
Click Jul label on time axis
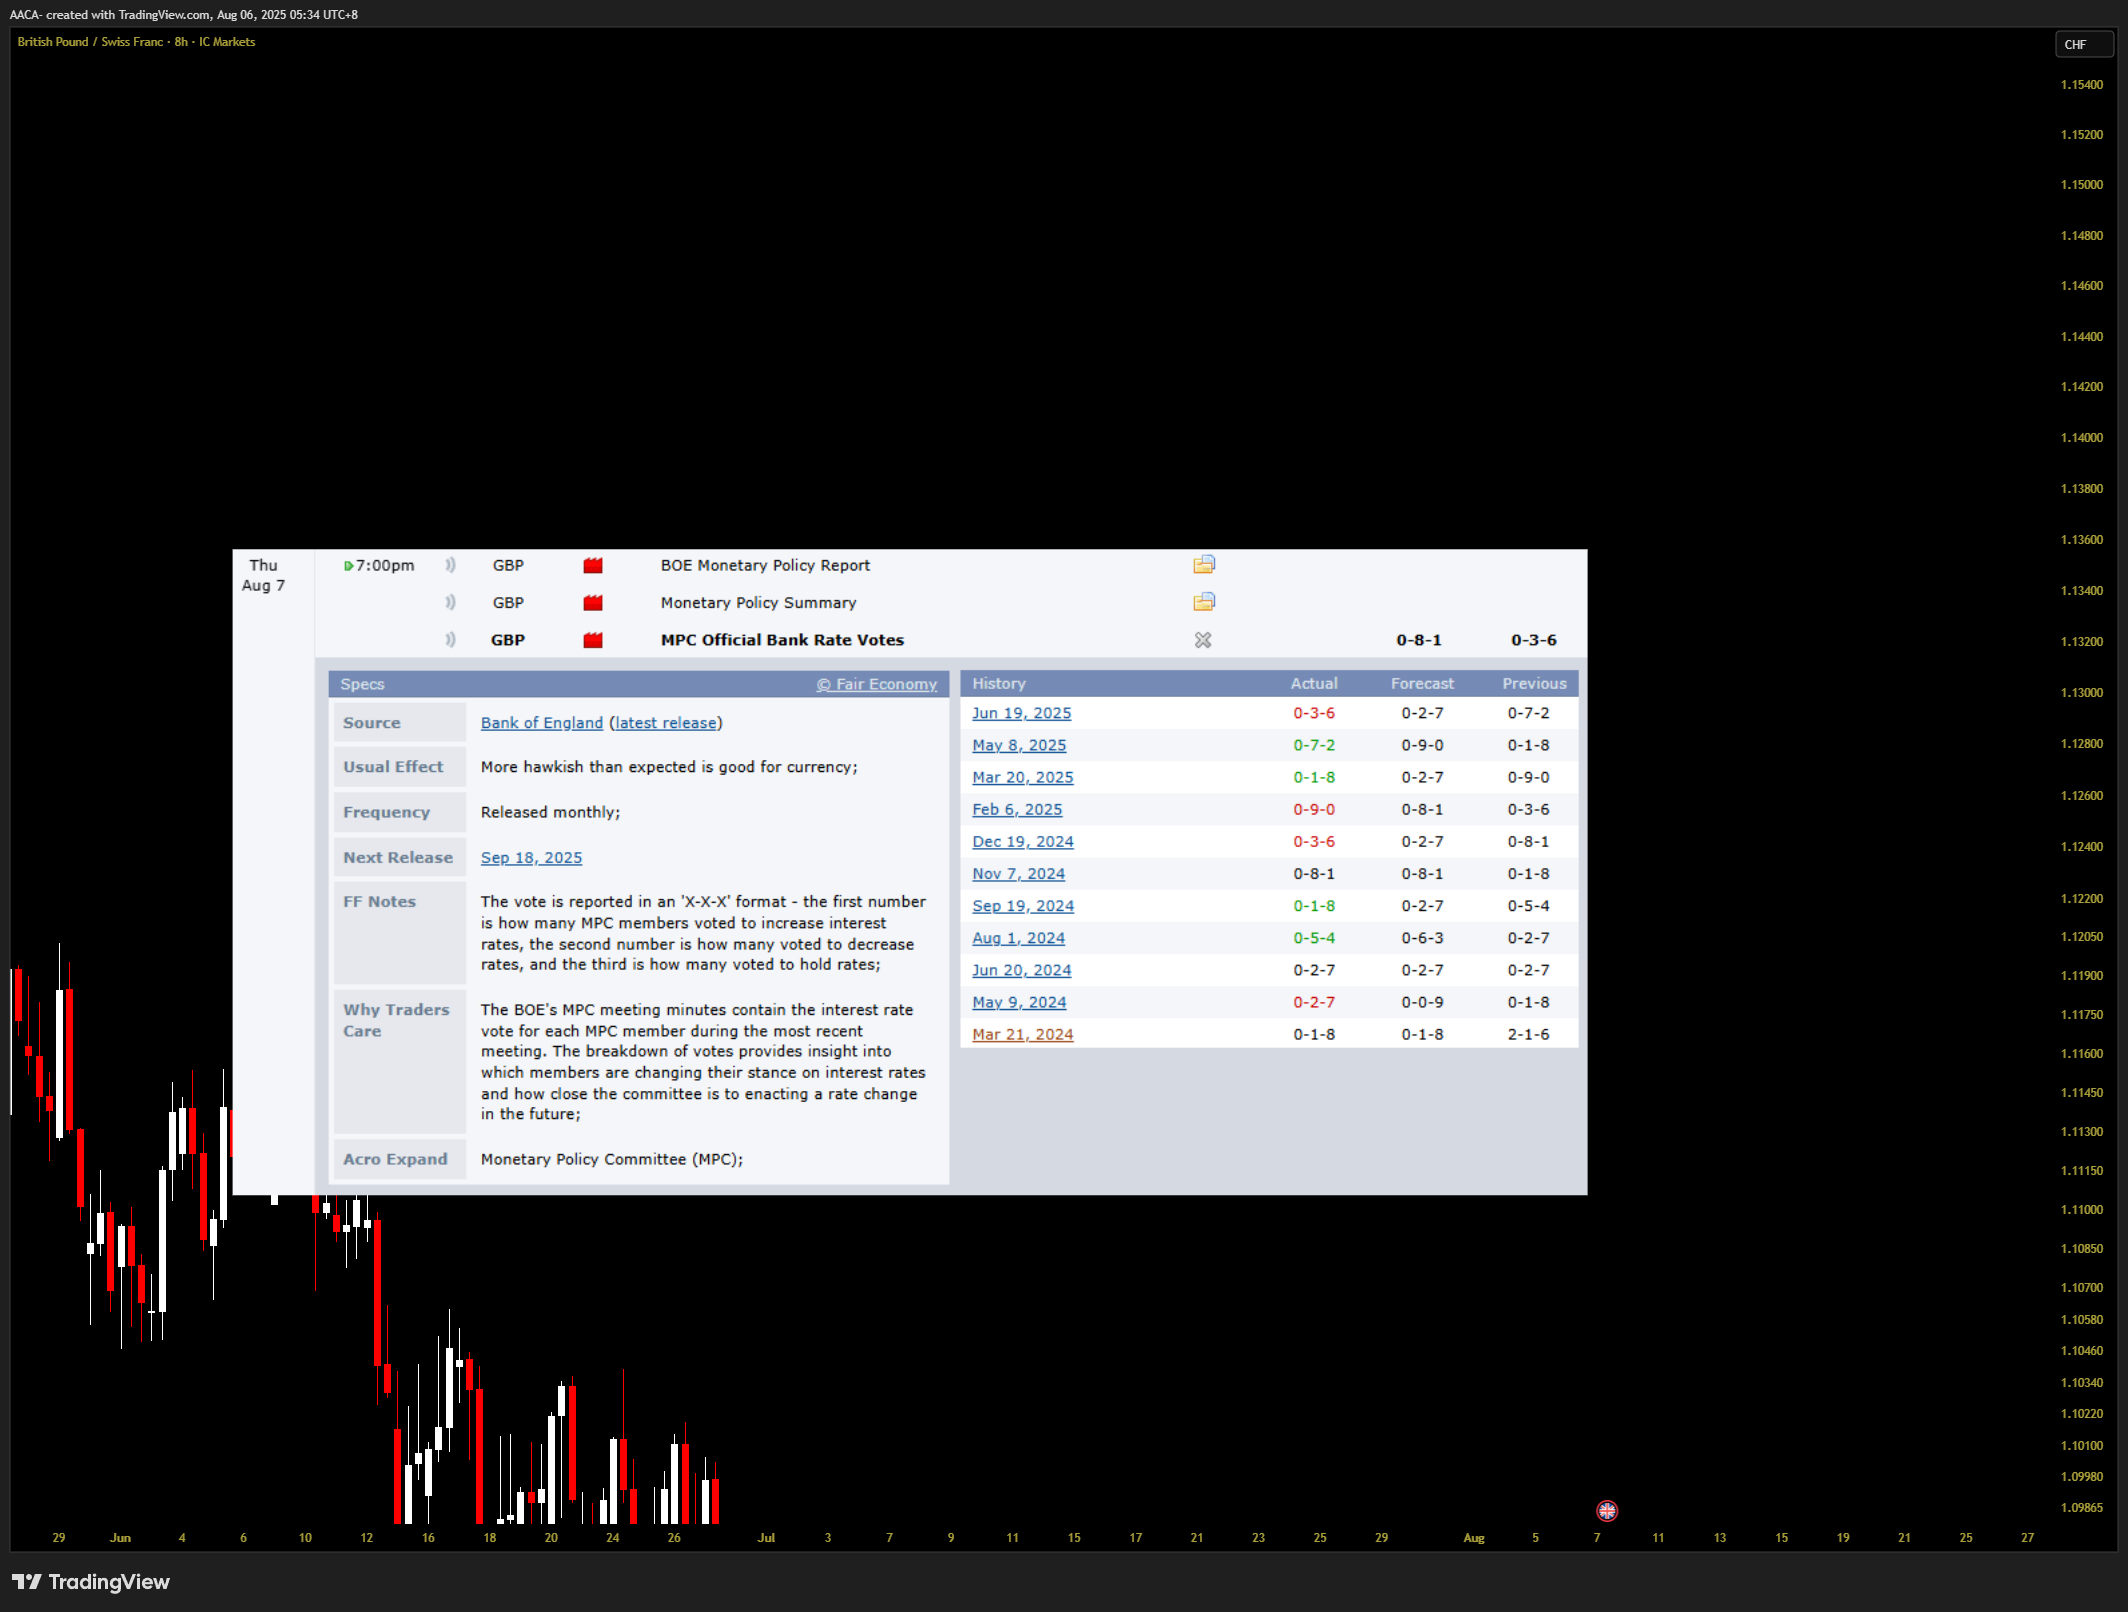click(x=765, y=1538)
